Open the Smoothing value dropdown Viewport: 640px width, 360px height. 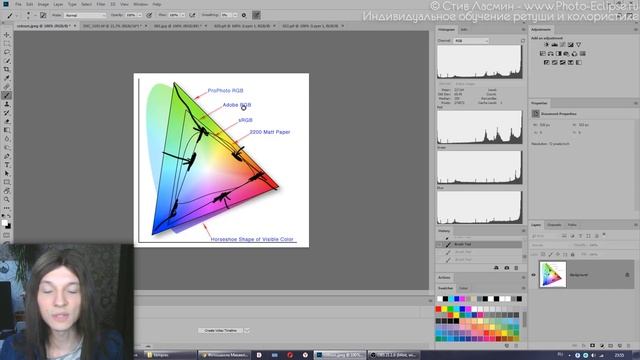click(x=235, y=15)
